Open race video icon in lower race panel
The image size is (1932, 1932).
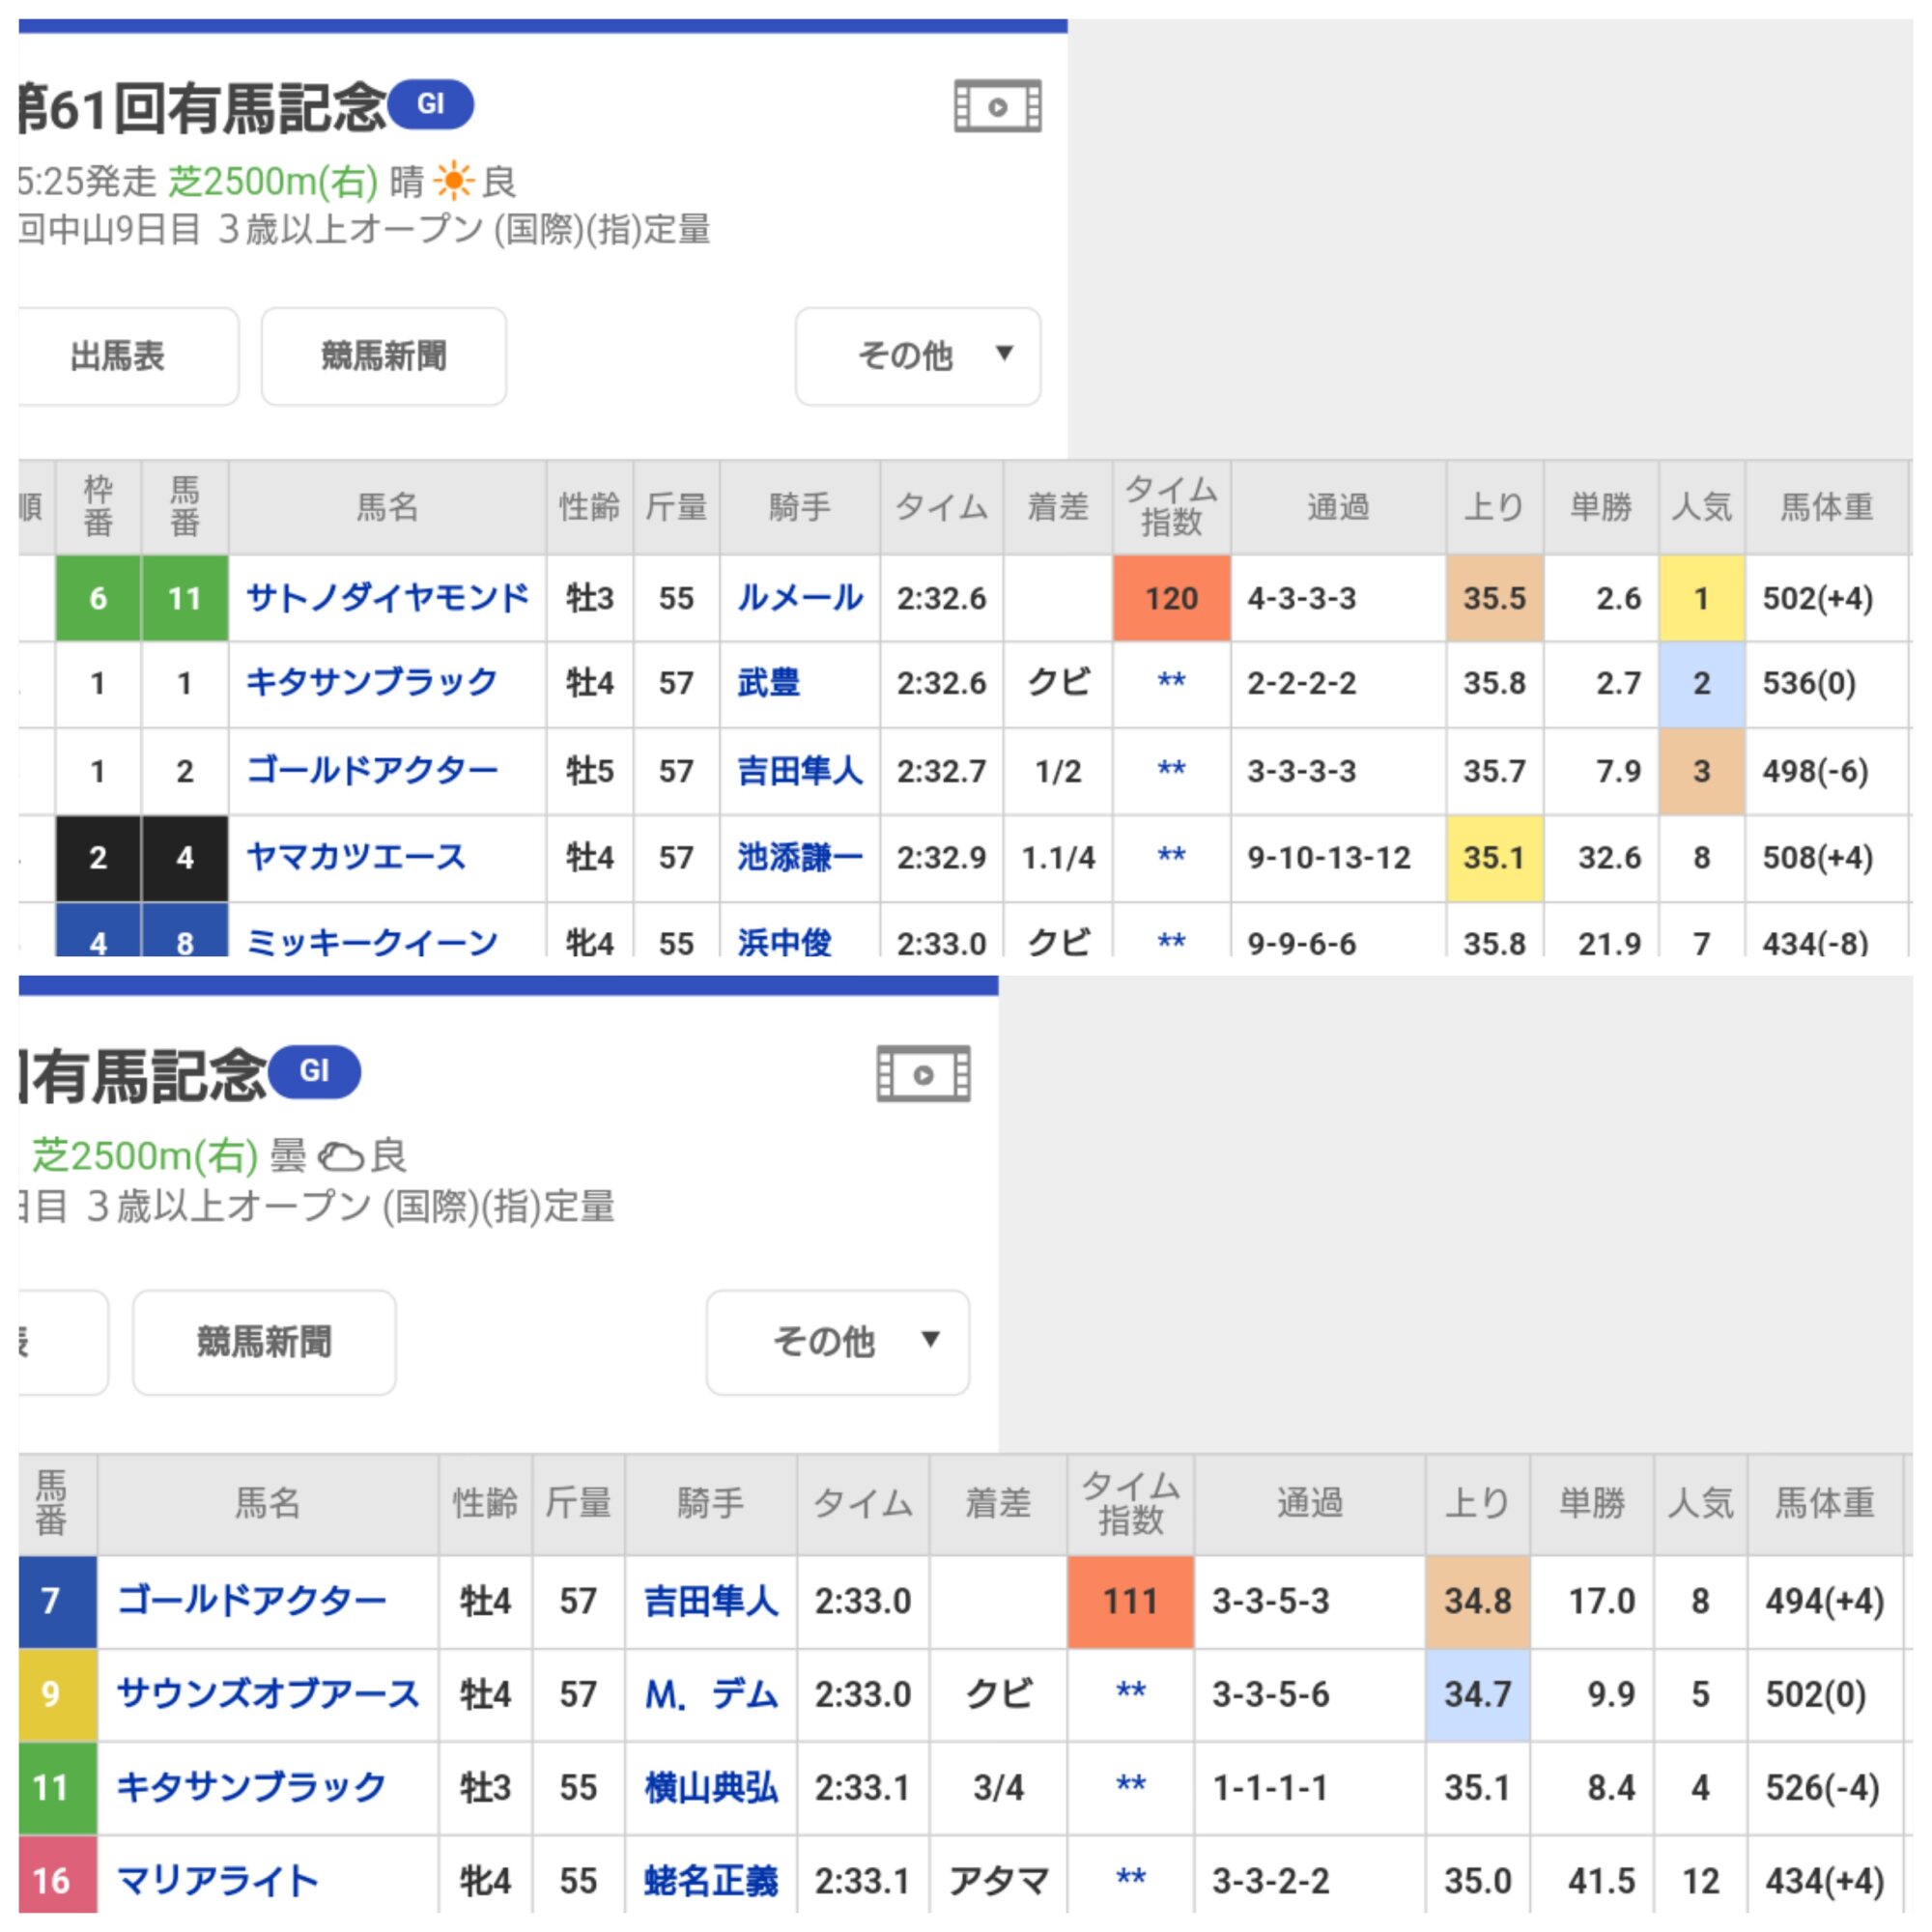click(x=923, y=1074)
